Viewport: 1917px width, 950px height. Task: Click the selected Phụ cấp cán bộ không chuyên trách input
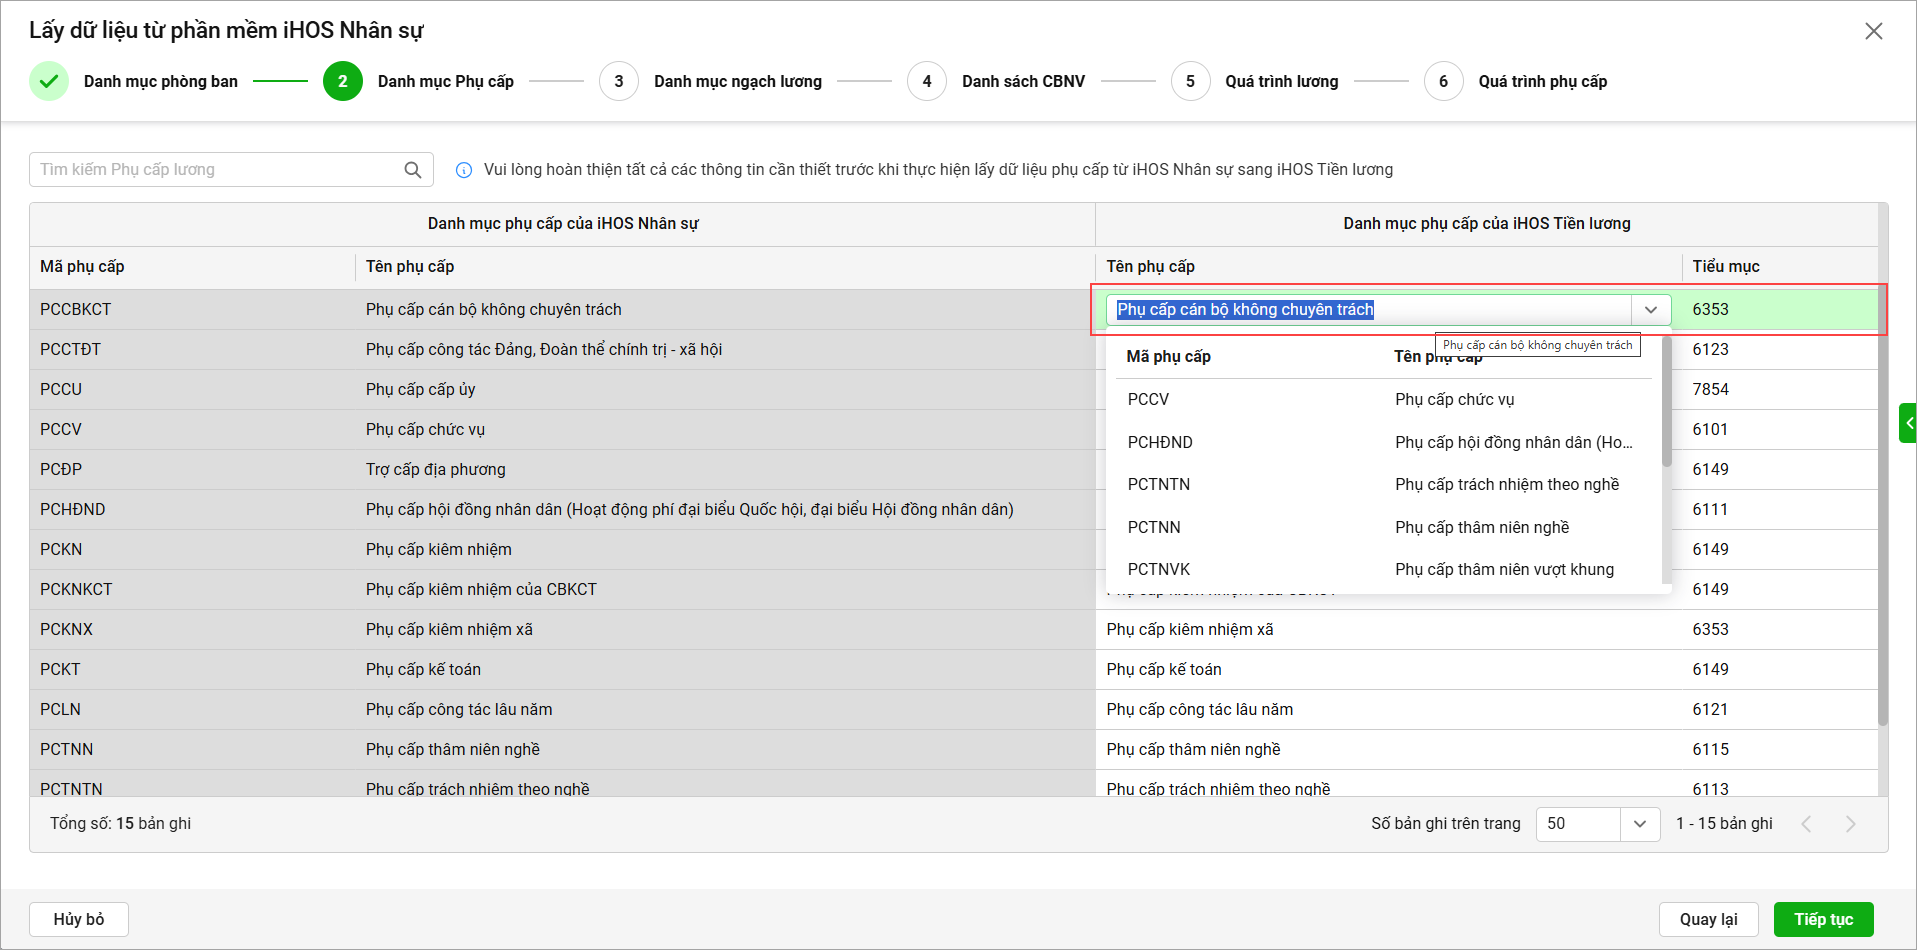[1368, 310]
